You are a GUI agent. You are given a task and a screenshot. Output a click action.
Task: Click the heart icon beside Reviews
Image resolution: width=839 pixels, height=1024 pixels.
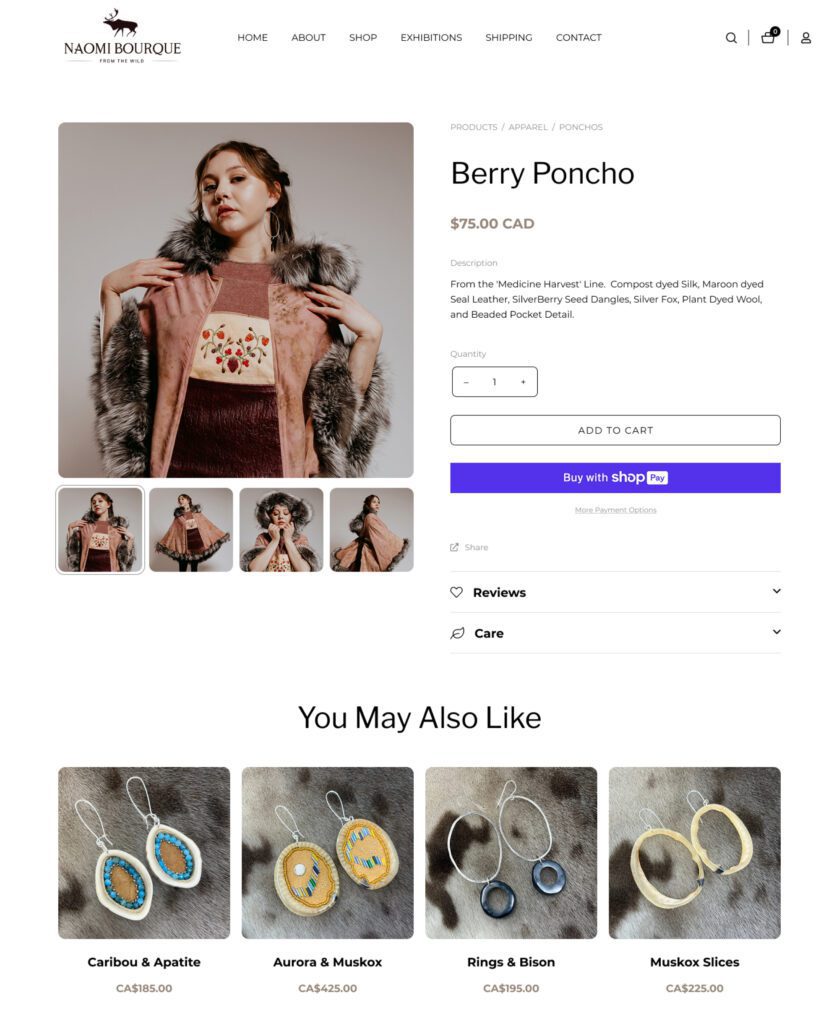456,592
